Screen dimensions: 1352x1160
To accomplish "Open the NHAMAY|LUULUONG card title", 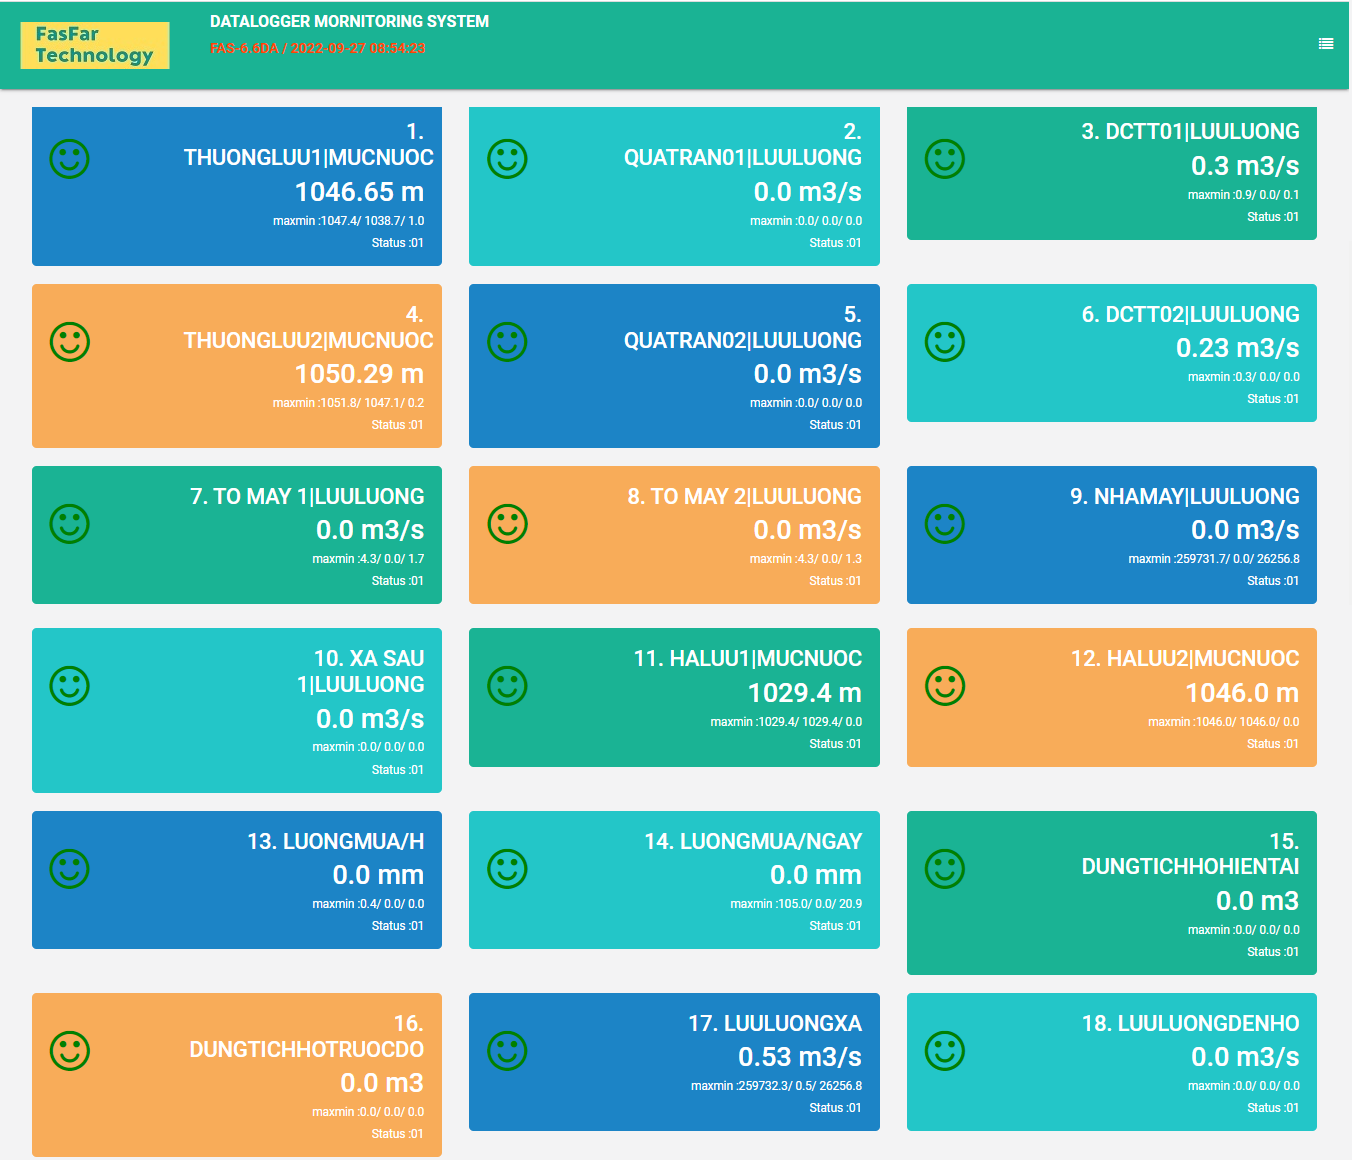I will [1184, 497].
